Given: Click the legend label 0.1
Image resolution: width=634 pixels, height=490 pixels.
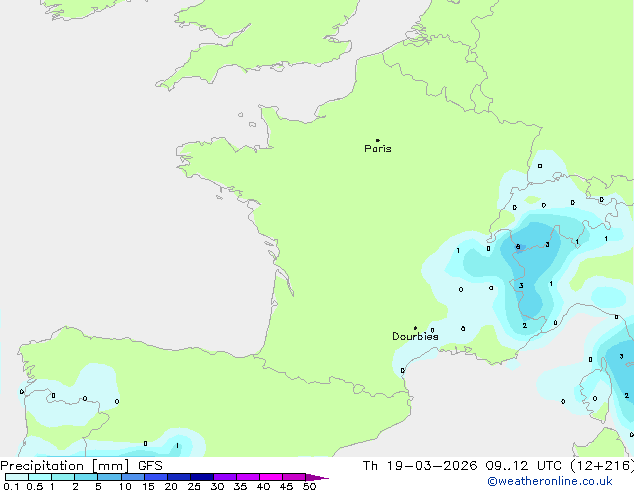Looking at the screenshot, I should click(x=11, y=486).
